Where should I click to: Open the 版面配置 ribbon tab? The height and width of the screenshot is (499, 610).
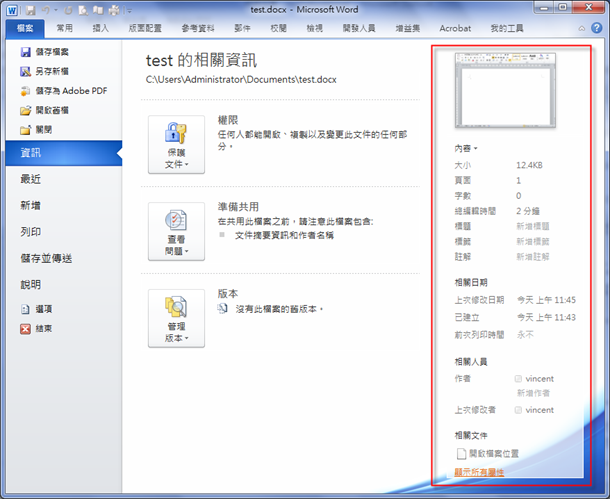pyautogui.click(x=145, y=28)
